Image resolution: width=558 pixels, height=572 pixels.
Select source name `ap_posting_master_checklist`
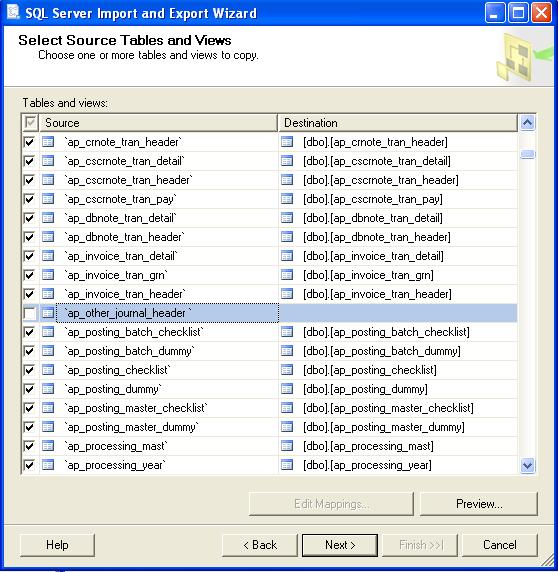point(136,407)
